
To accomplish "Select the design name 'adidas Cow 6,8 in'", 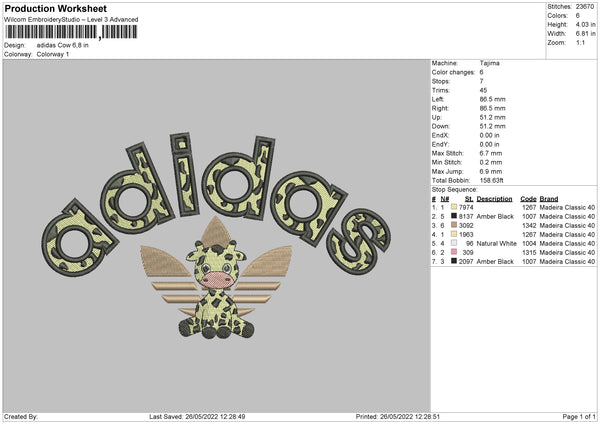I will pos(62,45).
